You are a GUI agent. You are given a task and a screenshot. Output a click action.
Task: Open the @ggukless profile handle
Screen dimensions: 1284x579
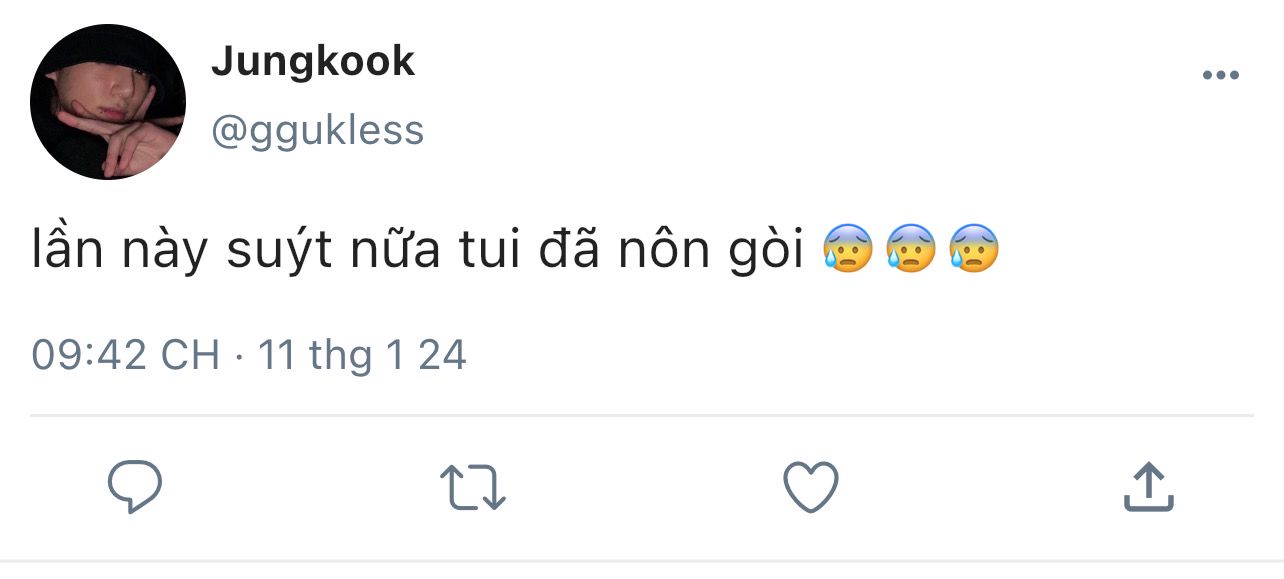coord(318,130)
